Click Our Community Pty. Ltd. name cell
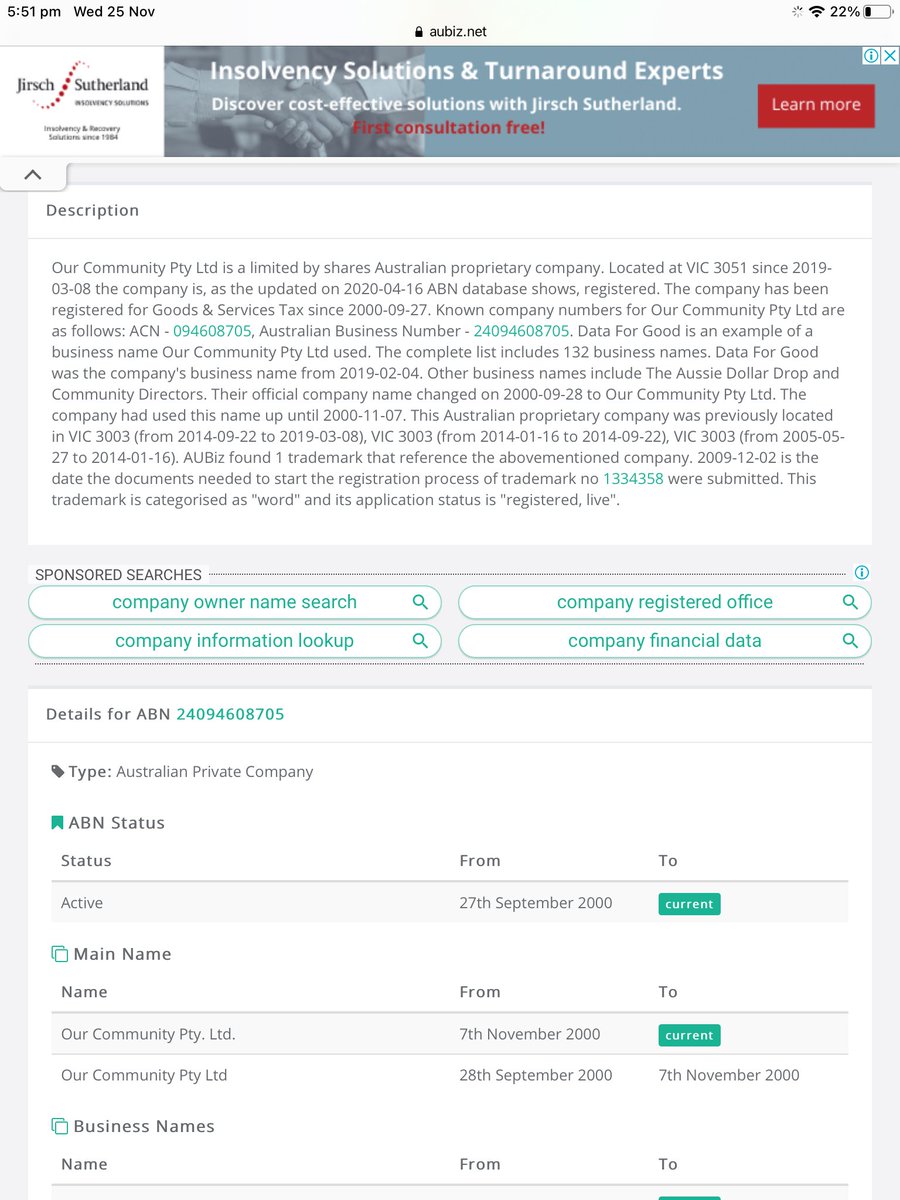900x1200 pixels. point(148,1034)
